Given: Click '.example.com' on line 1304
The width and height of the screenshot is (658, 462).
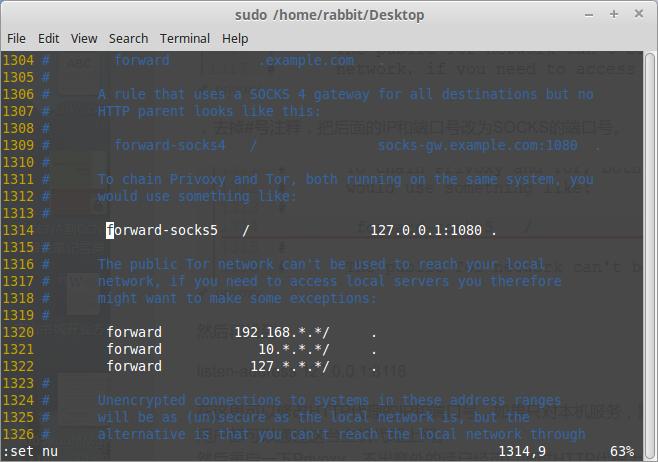Looking at the screenshot, I should click(x=306, y=60).
